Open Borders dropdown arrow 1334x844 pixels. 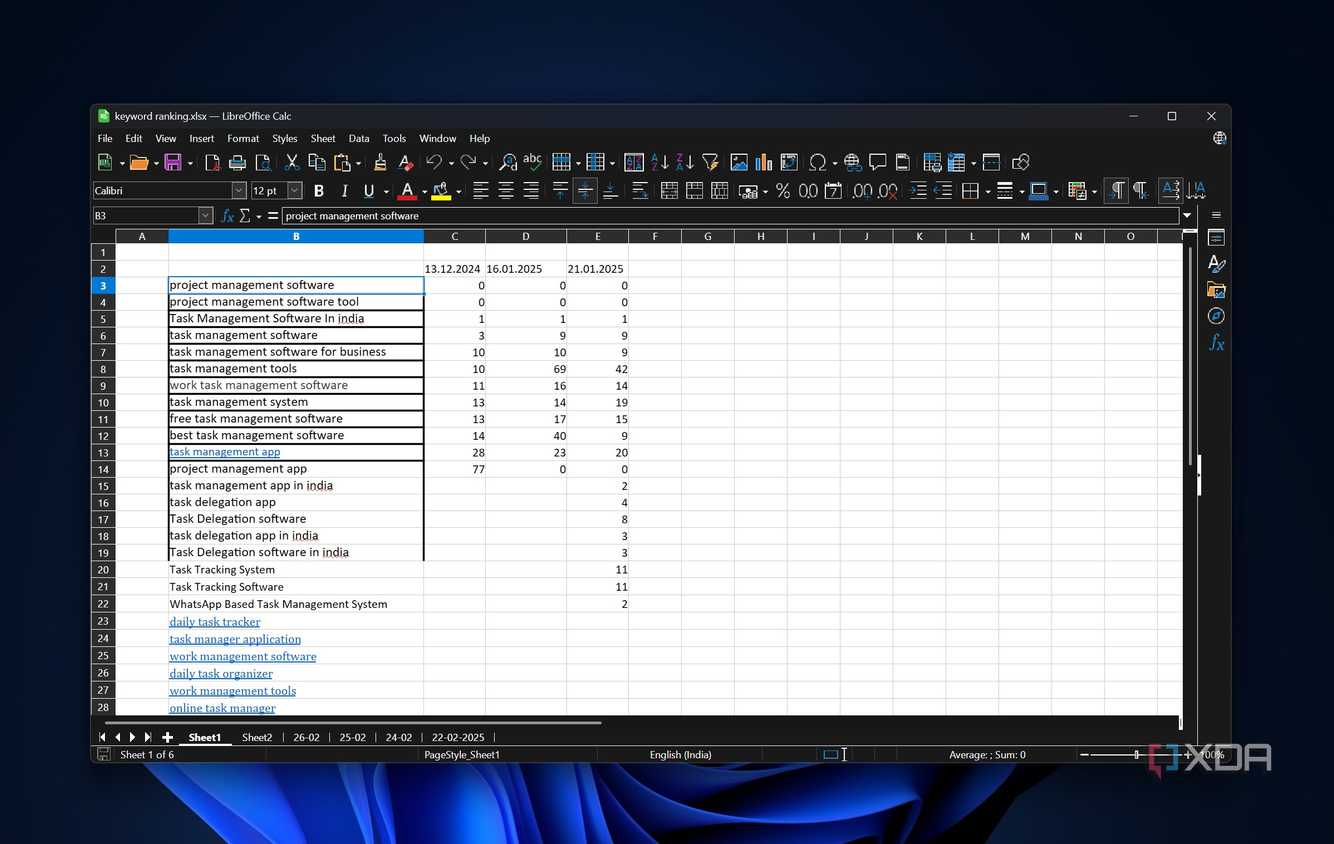coord(987,191)
